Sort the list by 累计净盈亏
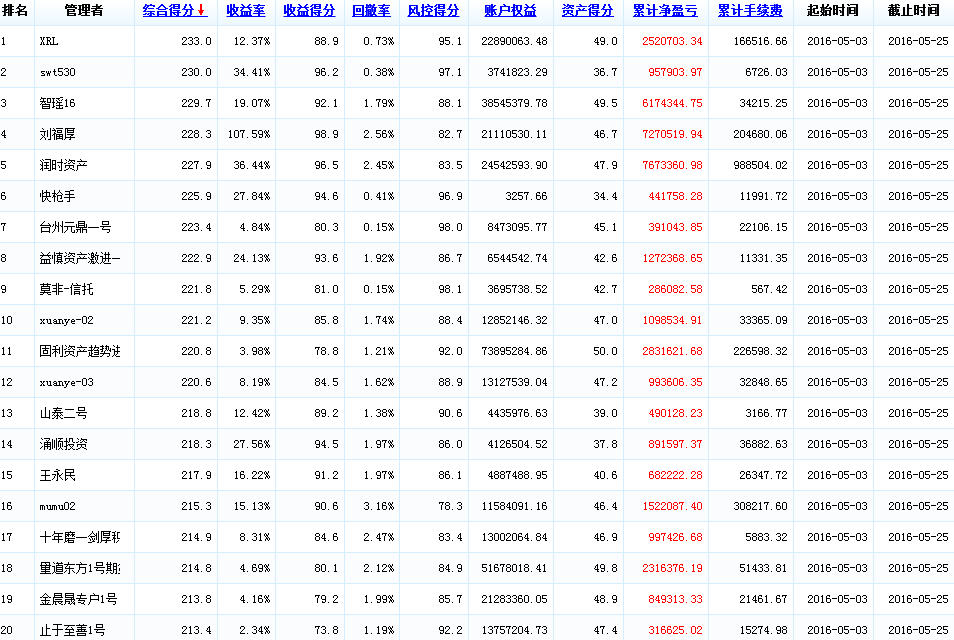This screenshot has width=954, height=640. point(666,10)
